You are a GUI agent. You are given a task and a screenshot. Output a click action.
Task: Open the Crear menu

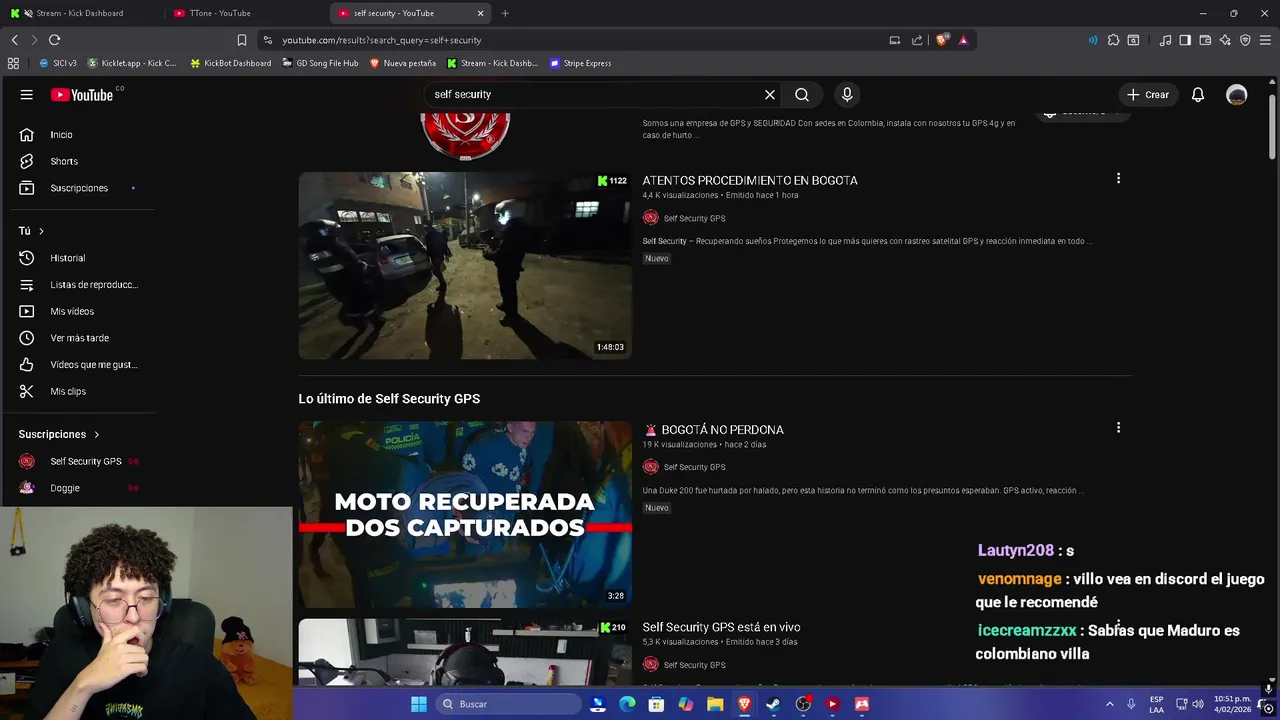click(1148, 94)
